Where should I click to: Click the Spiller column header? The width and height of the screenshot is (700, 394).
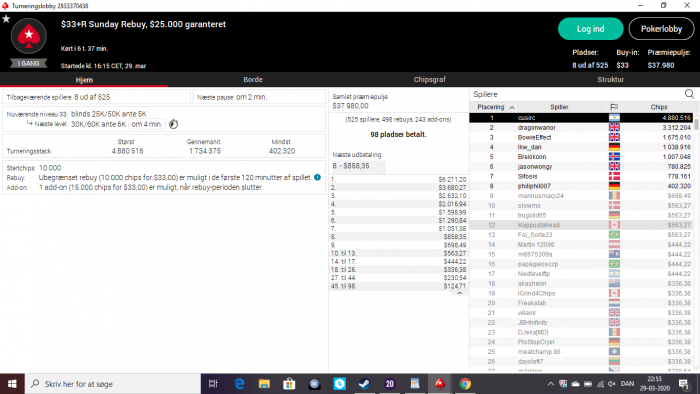559,107
